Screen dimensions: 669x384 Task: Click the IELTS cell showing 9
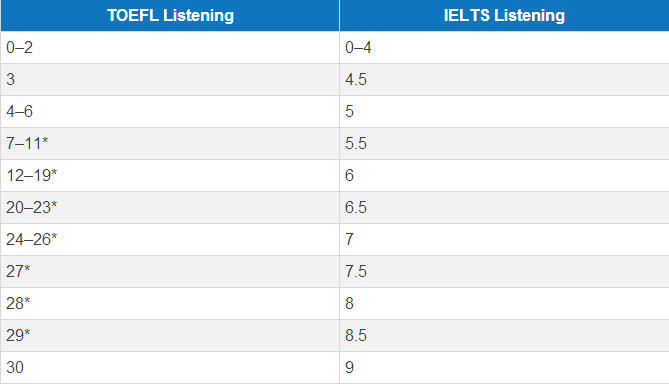tap(504, 367)
